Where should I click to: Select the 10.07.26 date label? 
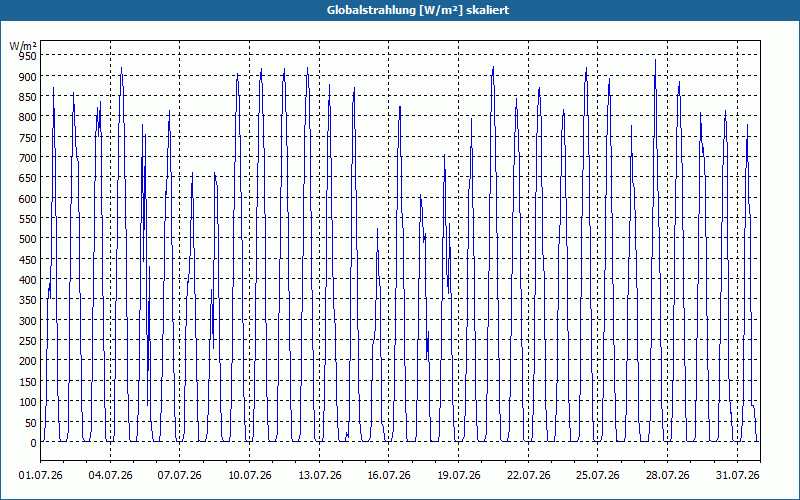(249, 475)
